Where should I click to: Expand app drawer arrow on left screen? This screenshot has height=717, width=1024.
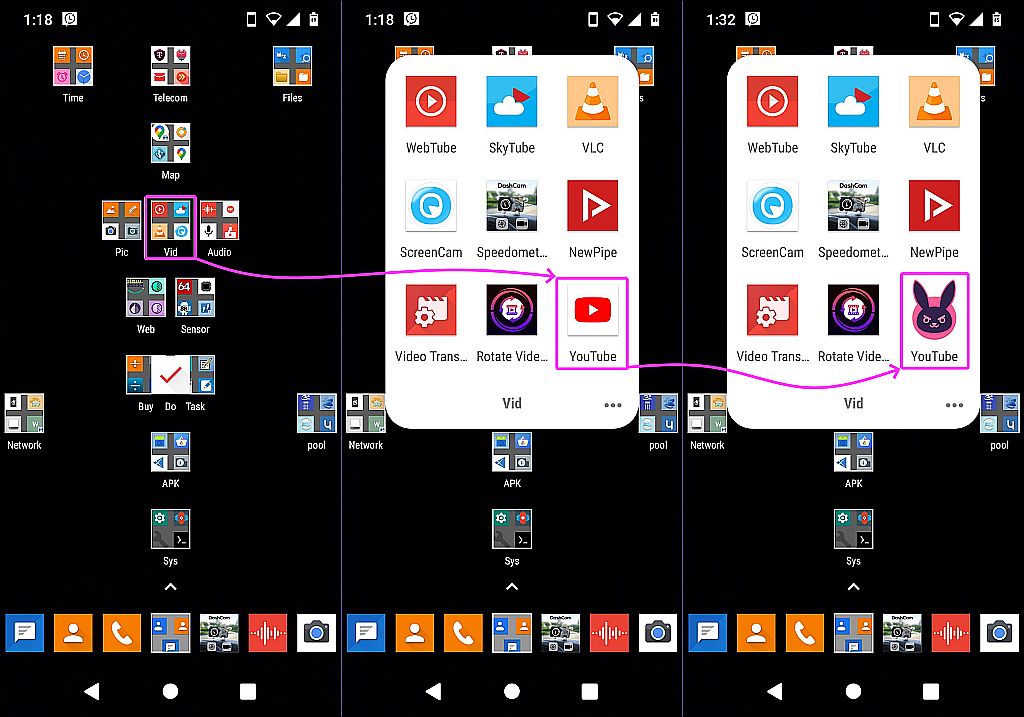tap(170, 587)
